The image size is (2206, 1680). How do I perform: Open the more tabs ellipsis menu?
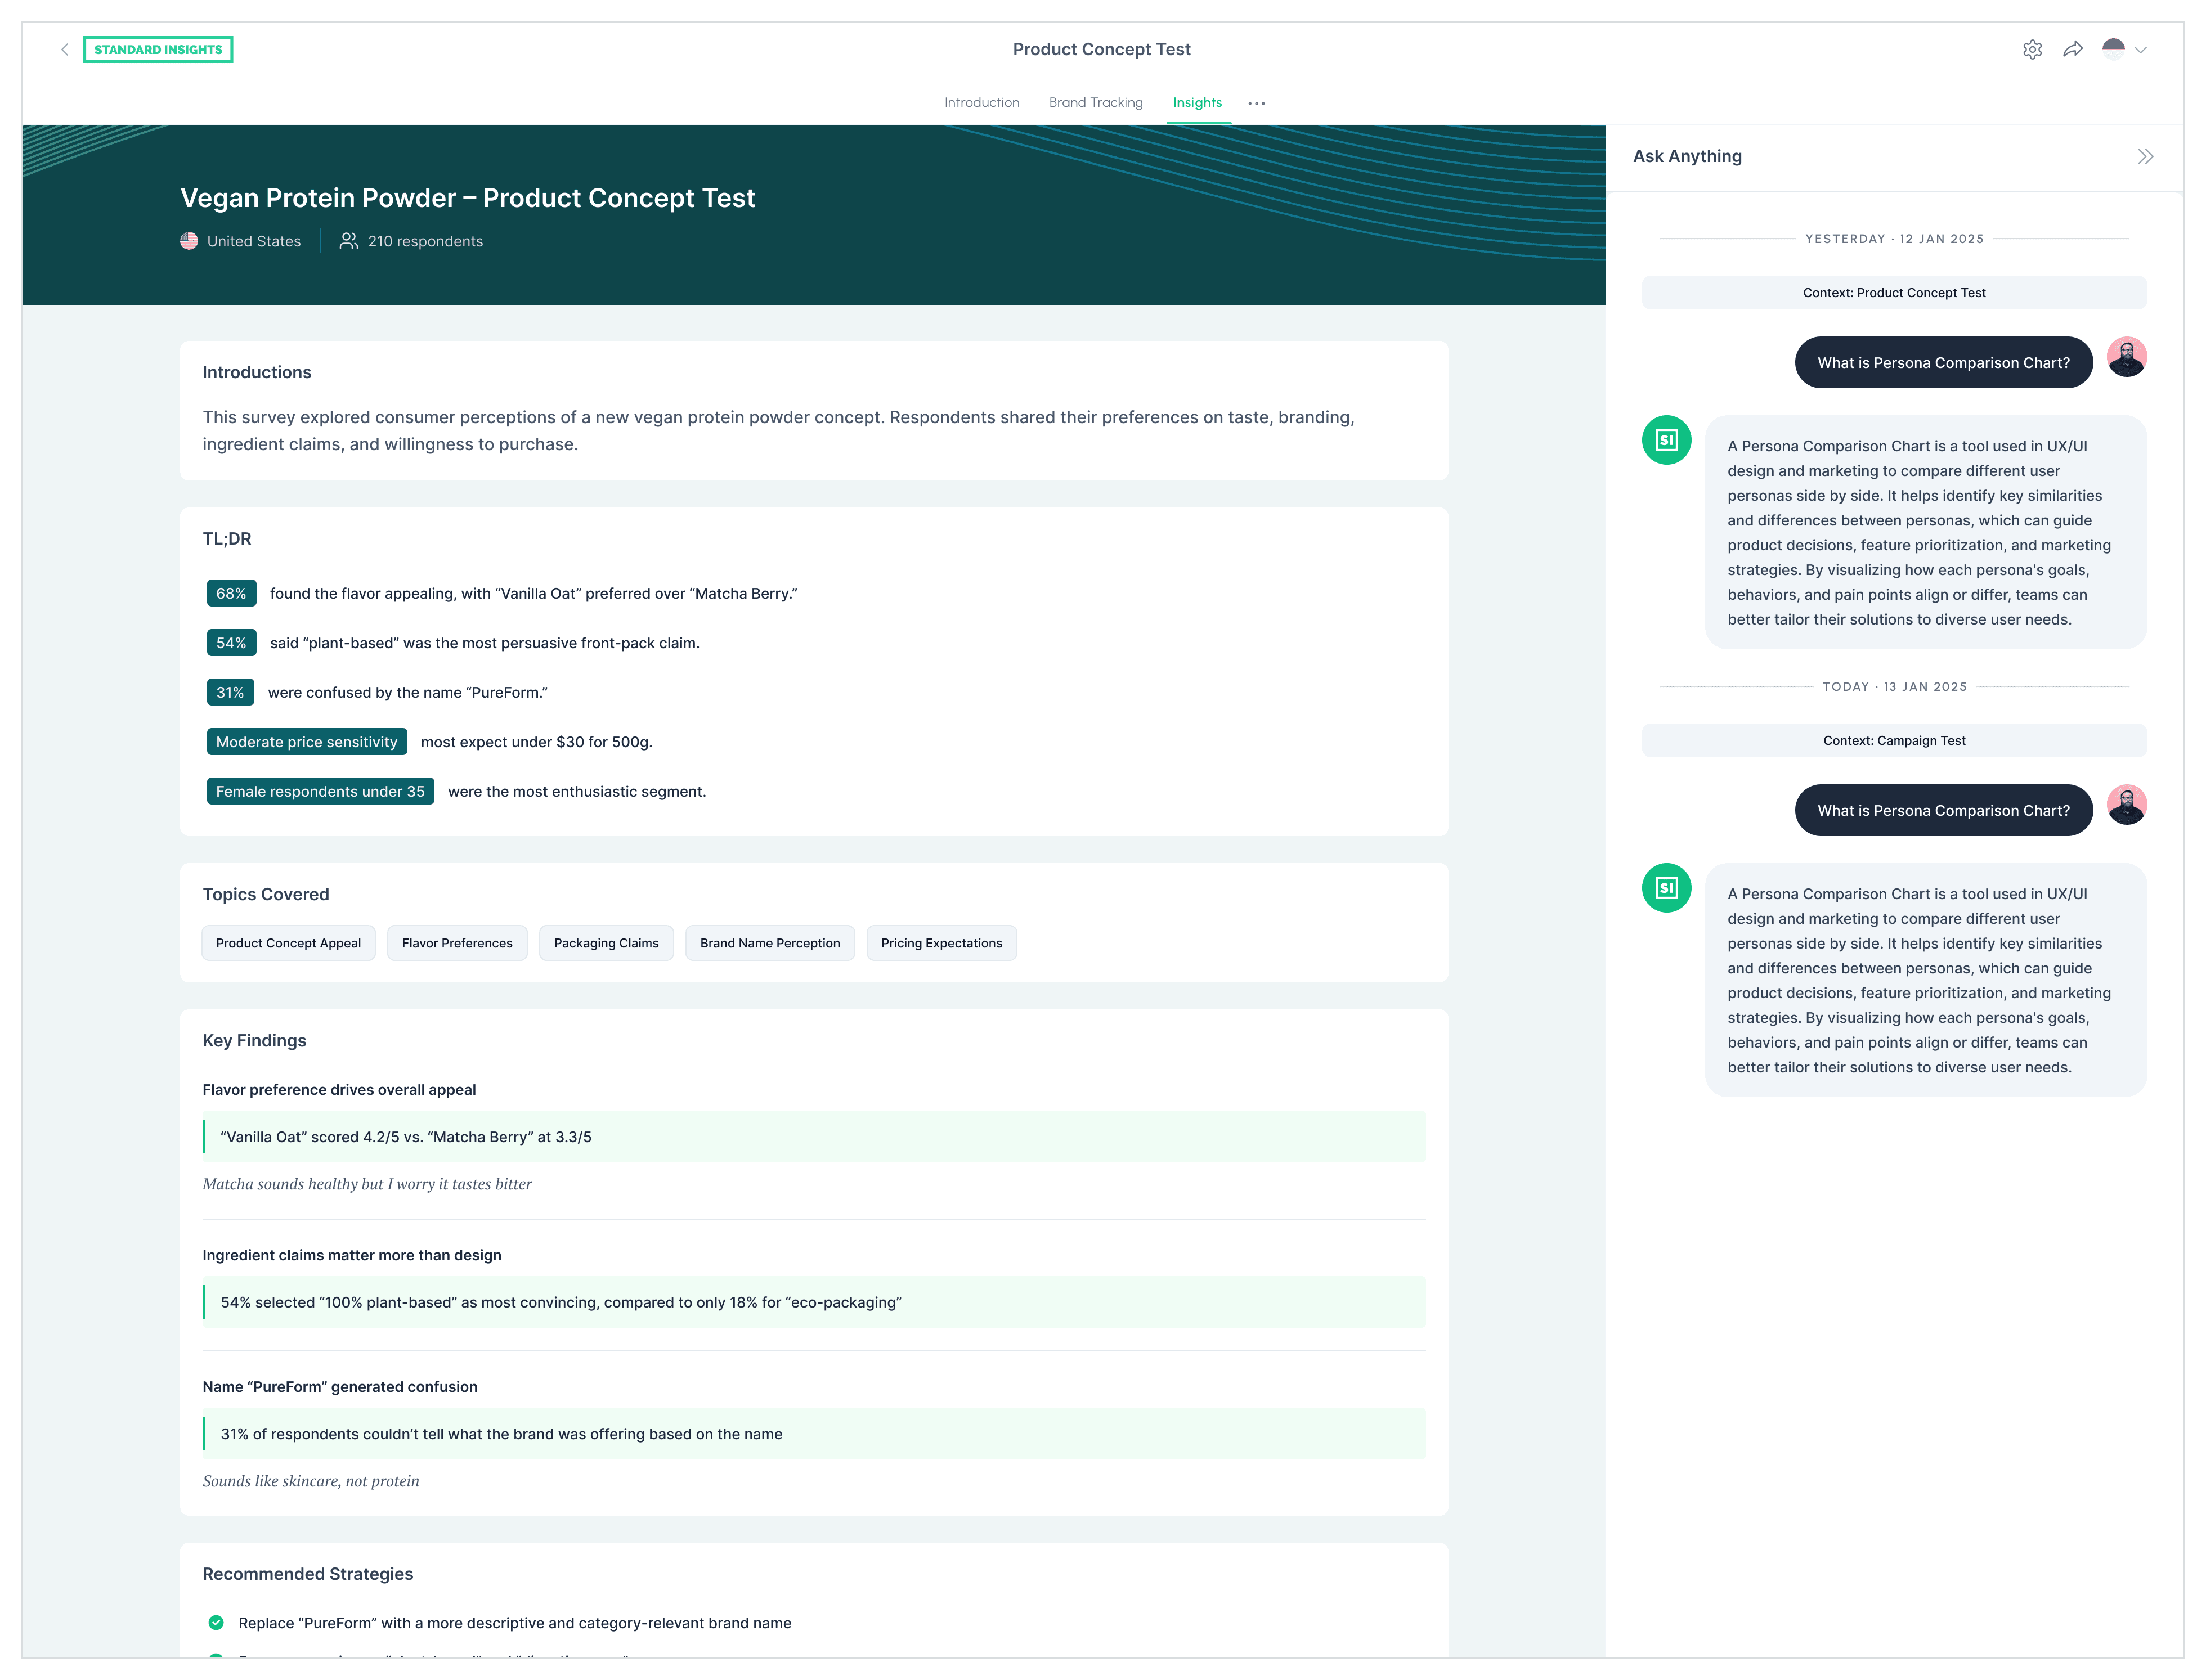coord(1256,103)
